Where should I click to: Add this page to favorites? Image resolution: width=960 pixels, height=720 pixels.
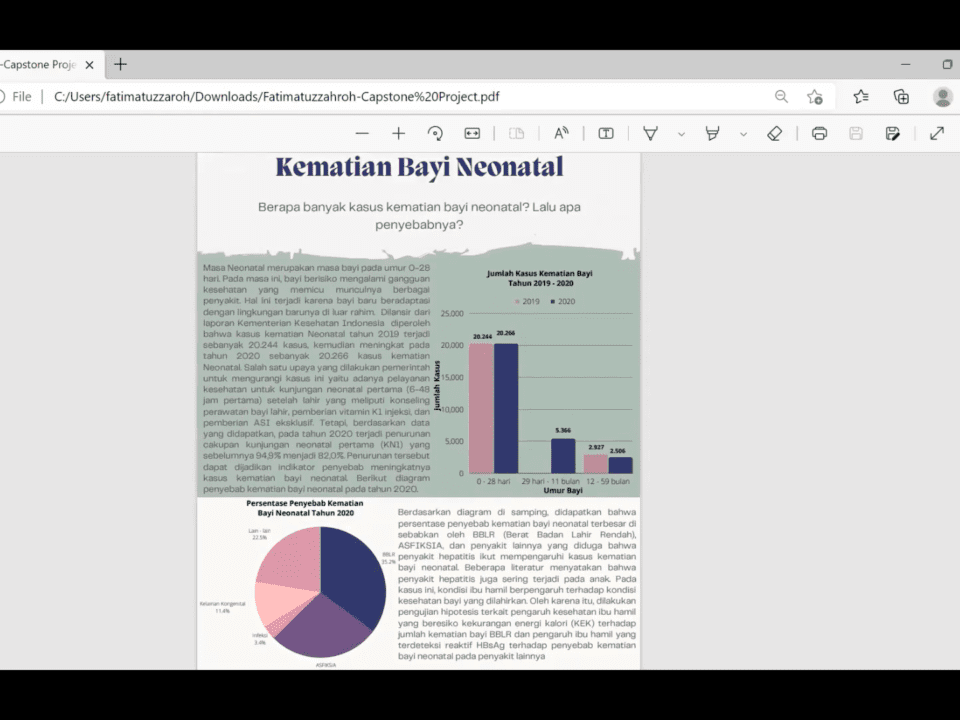[x=815, y=97]
